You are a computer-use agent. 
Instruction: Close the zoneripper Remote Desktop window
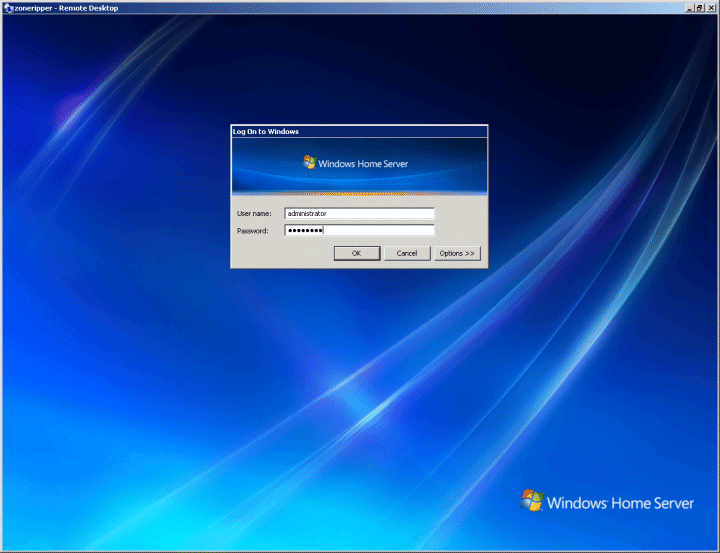[x=711, y=8]
